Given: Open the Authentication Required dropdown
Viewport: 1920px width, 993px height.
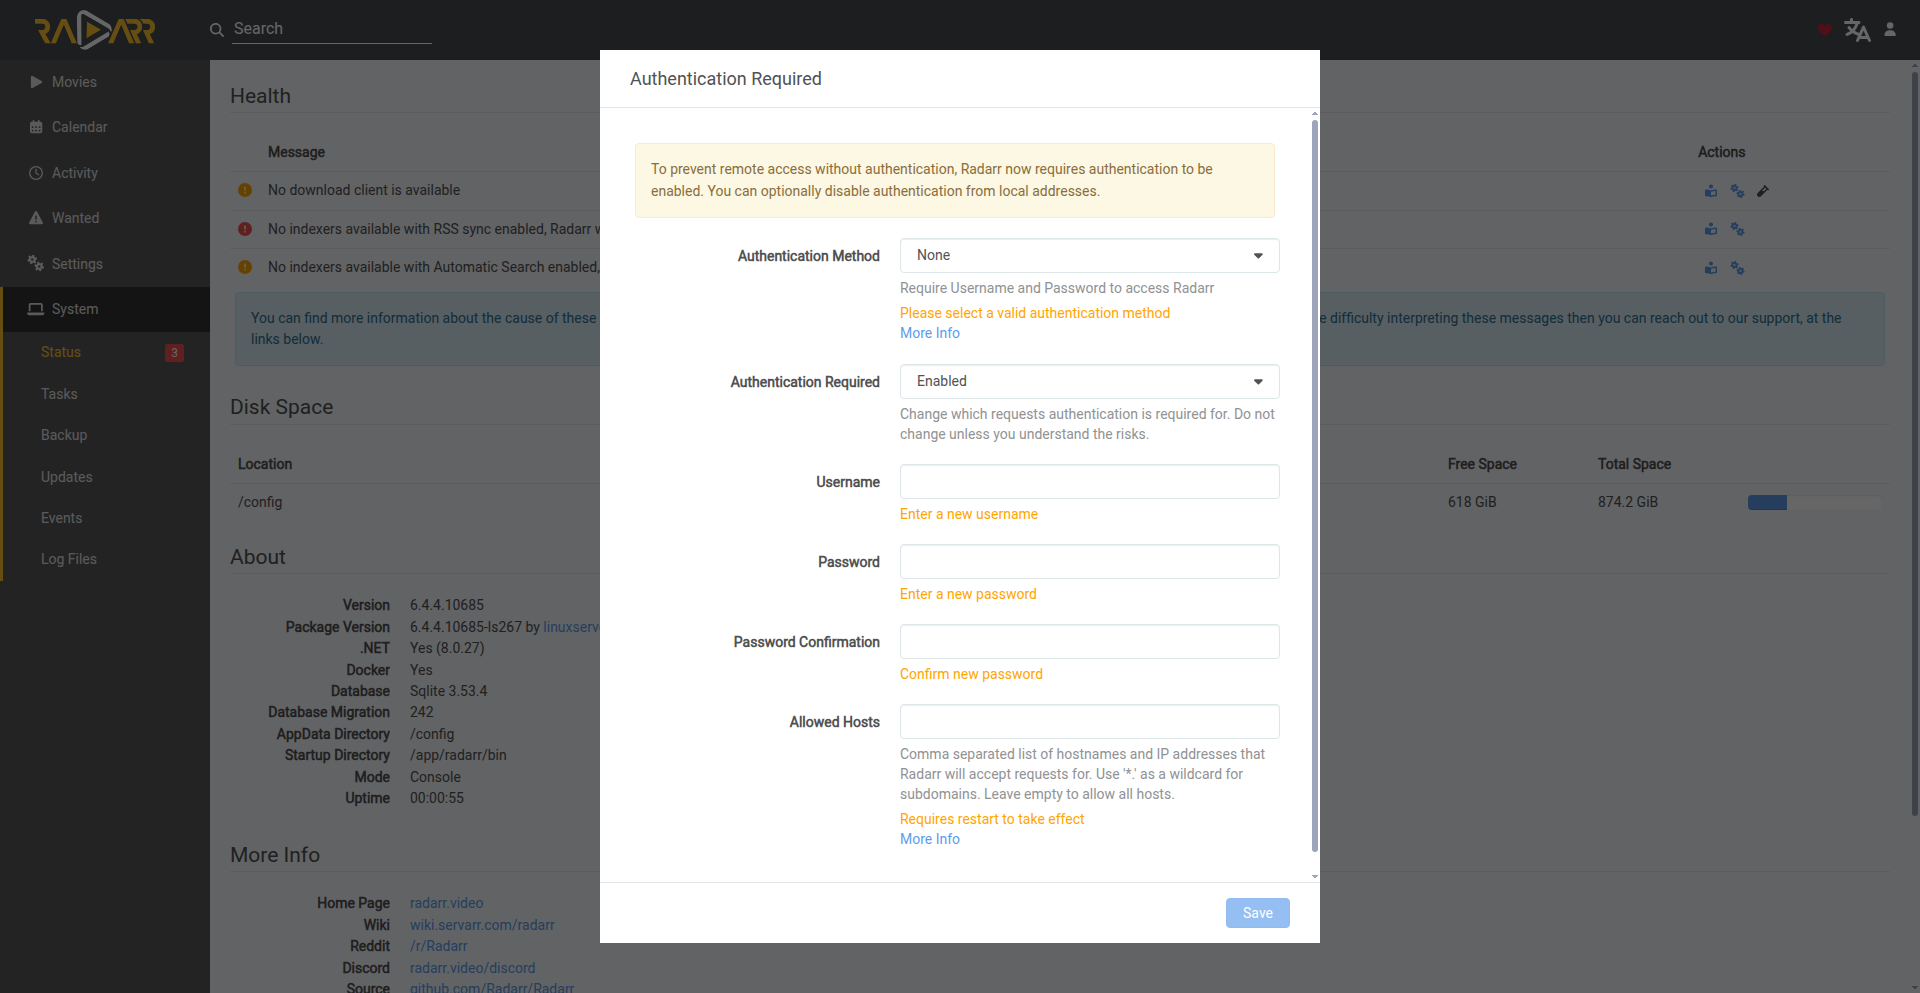Looking at the screenshot, I should click(1089, 382).
